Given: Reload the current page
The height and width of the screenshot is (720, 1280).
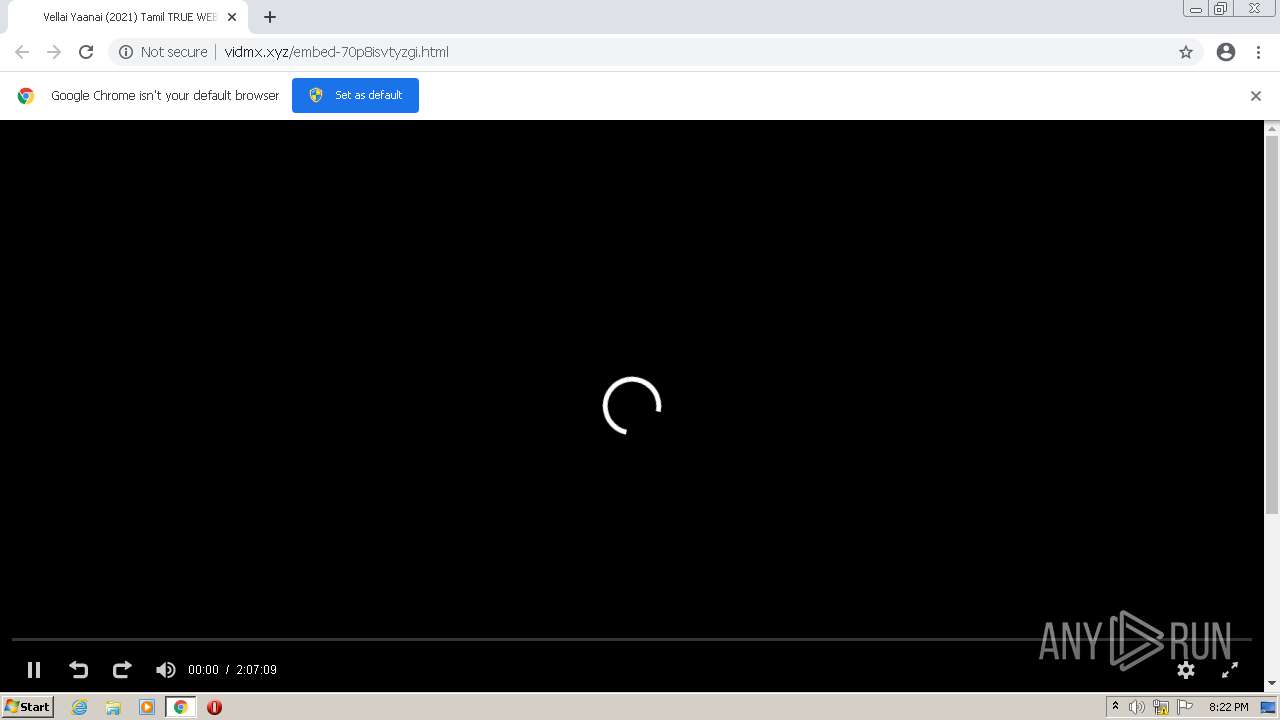Looking at the screenshot, I should click(x=86, y=52).
